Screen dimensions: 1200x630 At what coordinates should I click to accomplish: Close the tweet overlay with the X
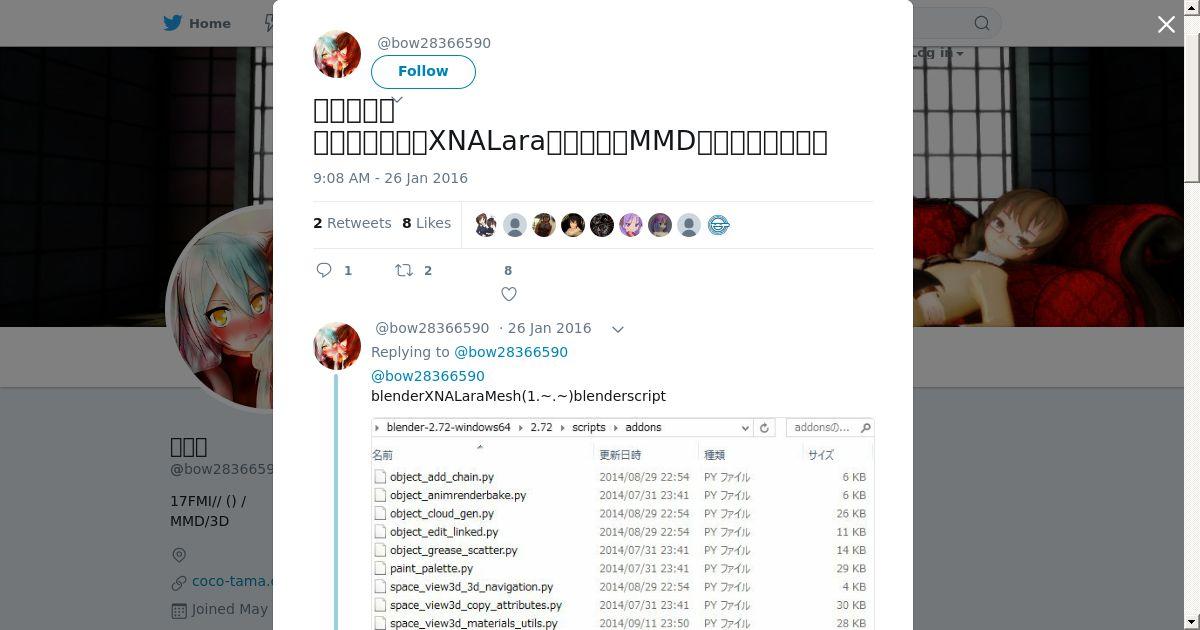1166,24
